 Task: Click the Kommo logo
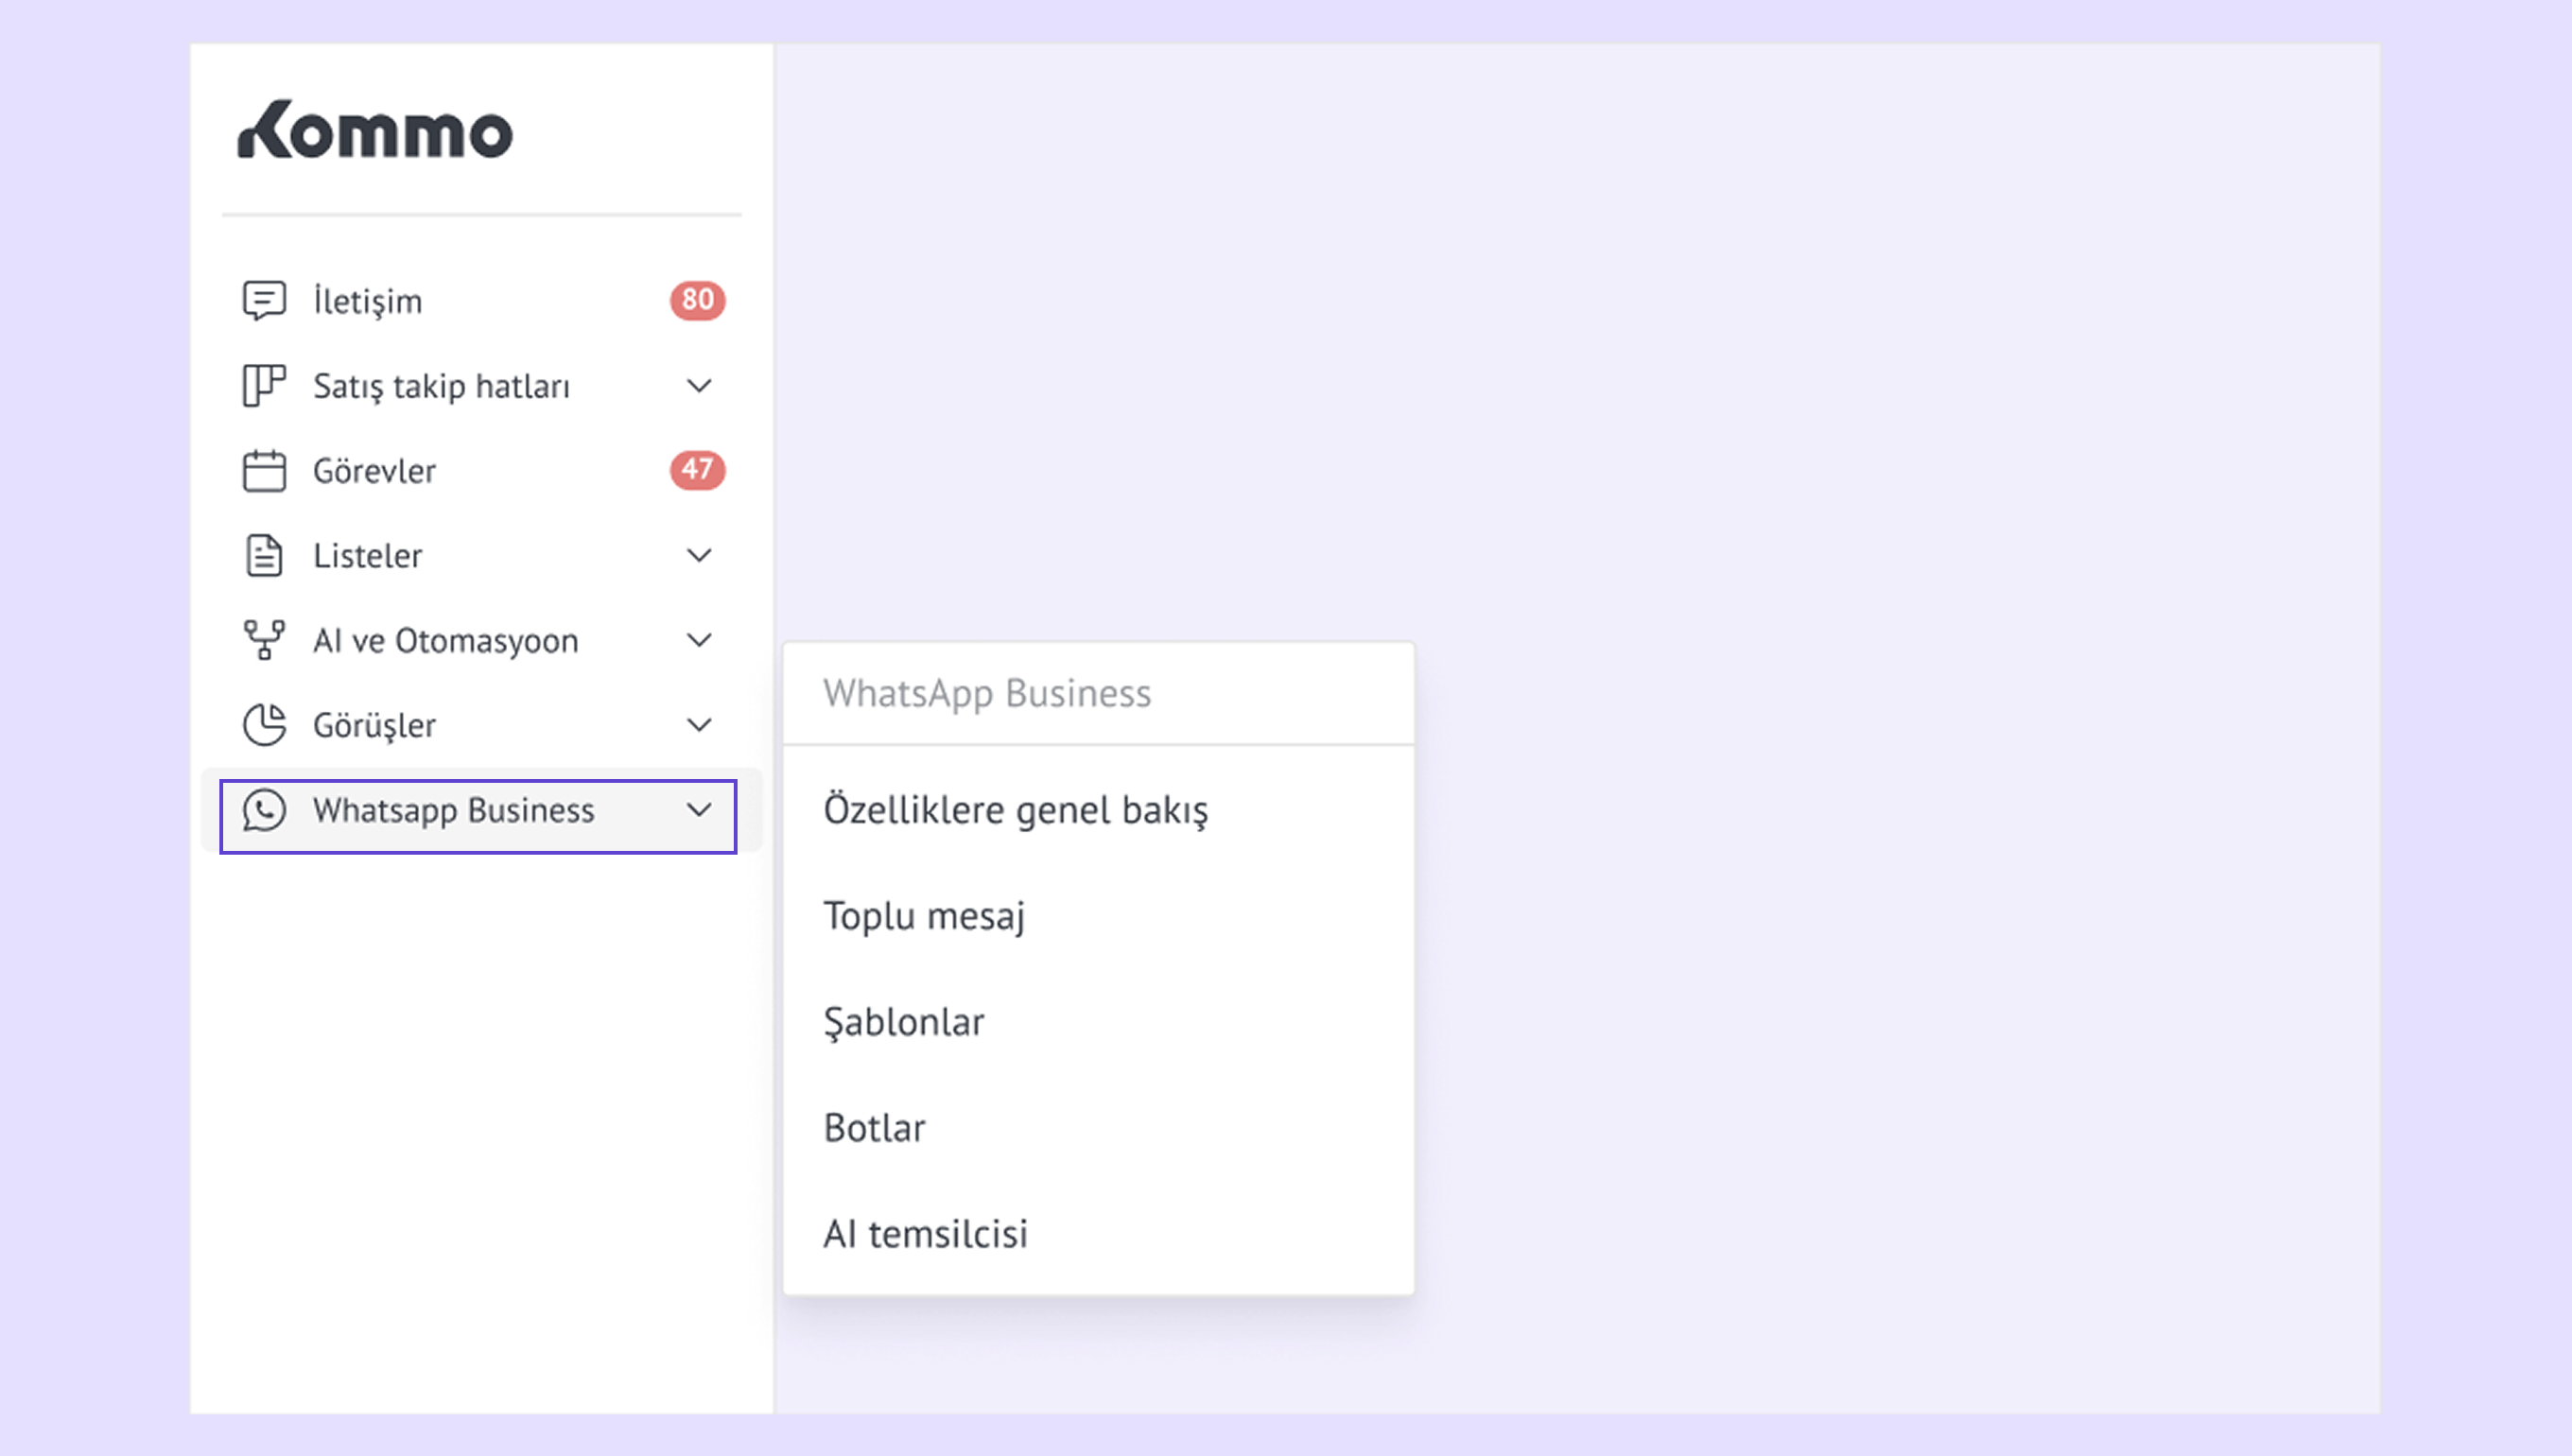375,130
